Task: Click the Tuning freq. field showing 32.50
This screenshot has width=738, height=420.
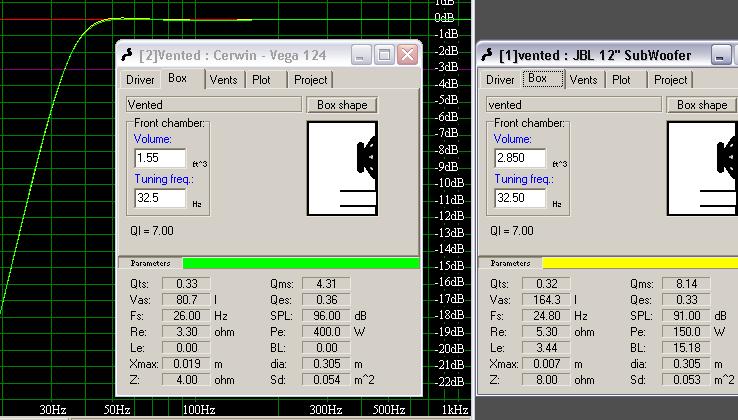Action: [x=520, y=198]
